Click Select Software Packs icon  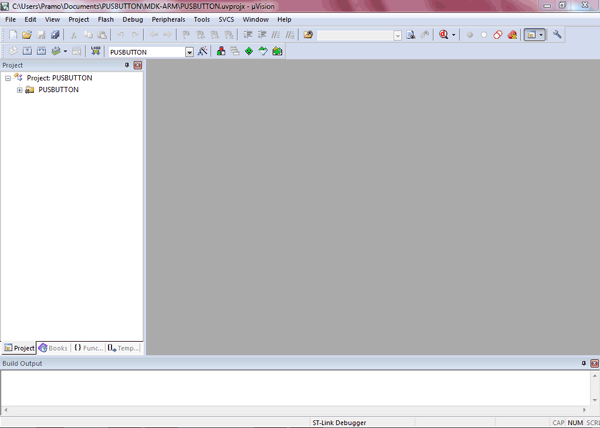263,51
